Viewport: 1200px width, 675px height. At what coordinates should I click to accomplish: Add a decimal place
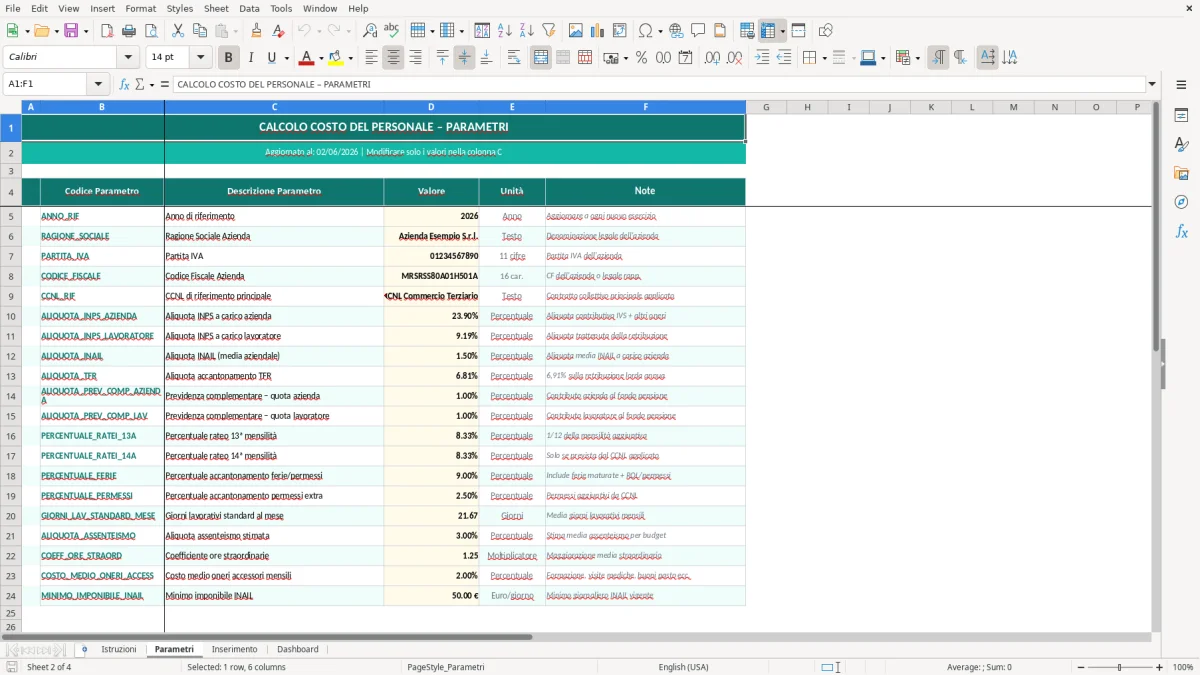point(713,58)
